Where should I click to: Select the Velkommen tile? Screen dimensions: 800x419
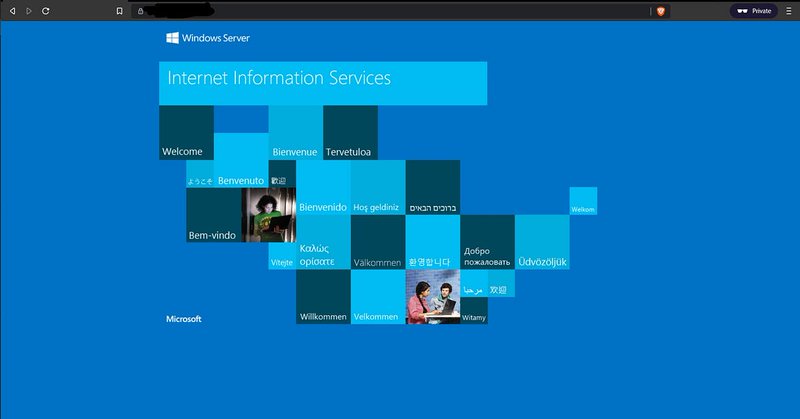(378, 297)
